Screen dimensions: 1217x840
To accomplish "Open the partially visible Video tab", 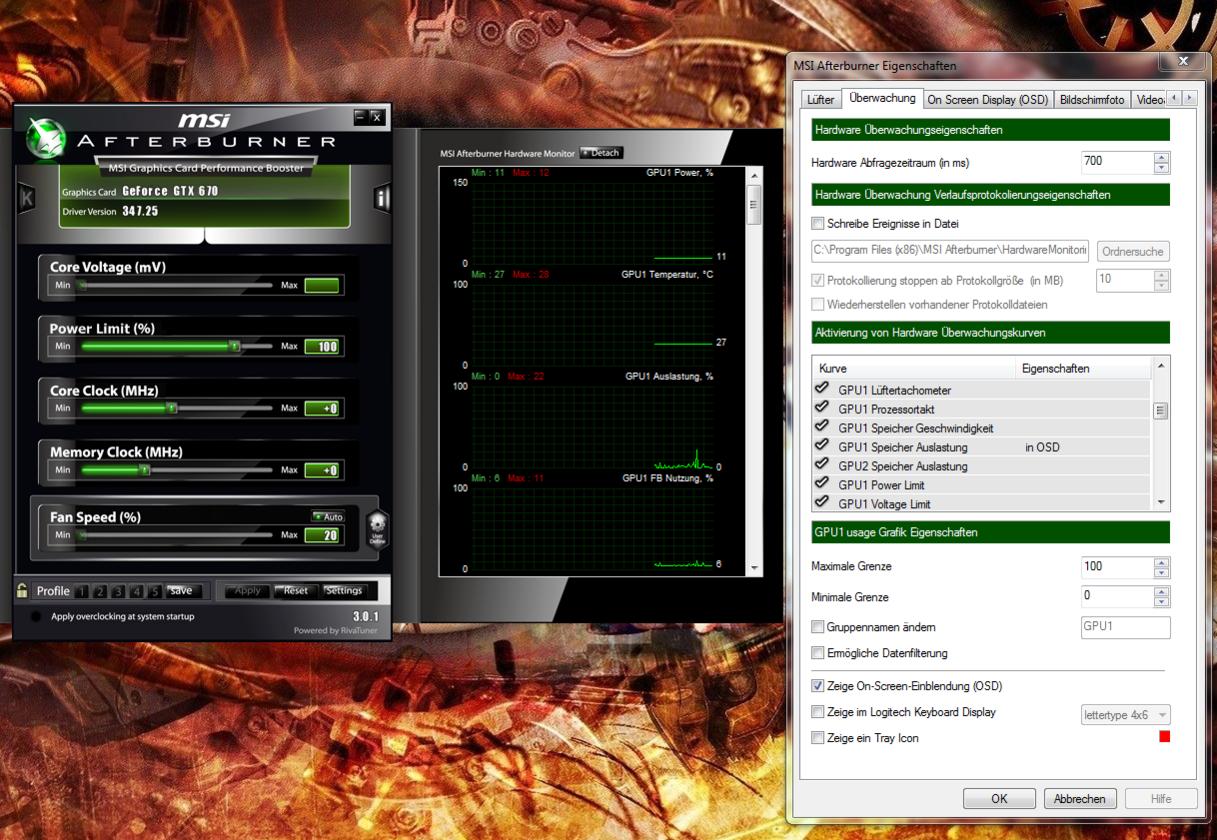I will click(x=1150, y=100).
